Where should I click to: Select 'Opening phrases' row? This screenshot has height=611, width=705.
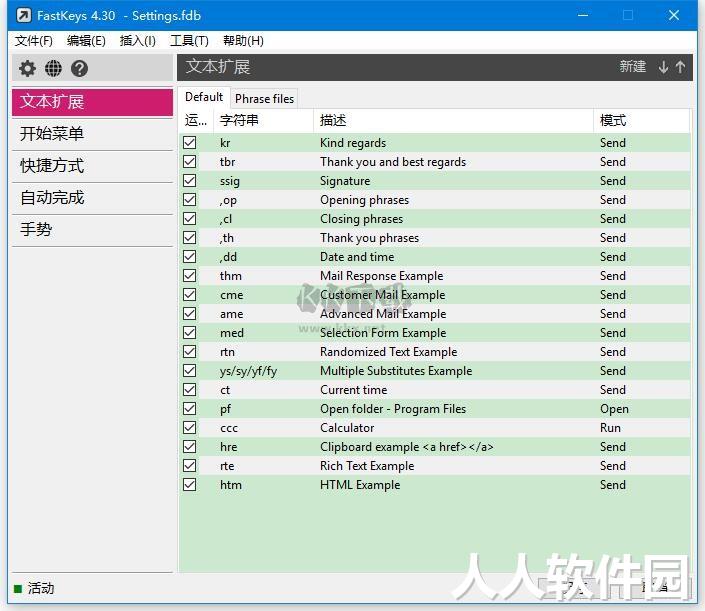pos(434,200)
